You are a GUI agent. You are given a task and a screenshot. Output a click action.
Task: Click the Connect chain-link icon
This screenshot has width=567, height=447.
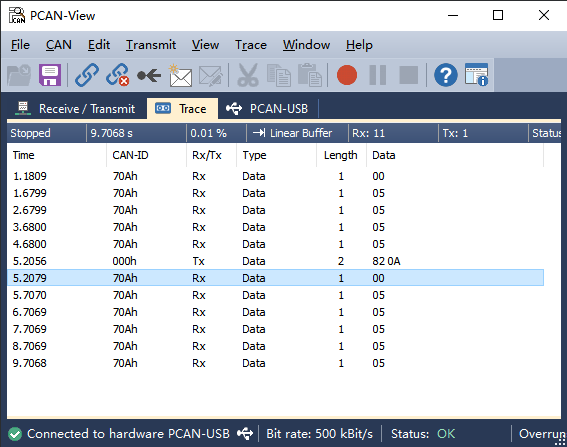tap(87, 75)
